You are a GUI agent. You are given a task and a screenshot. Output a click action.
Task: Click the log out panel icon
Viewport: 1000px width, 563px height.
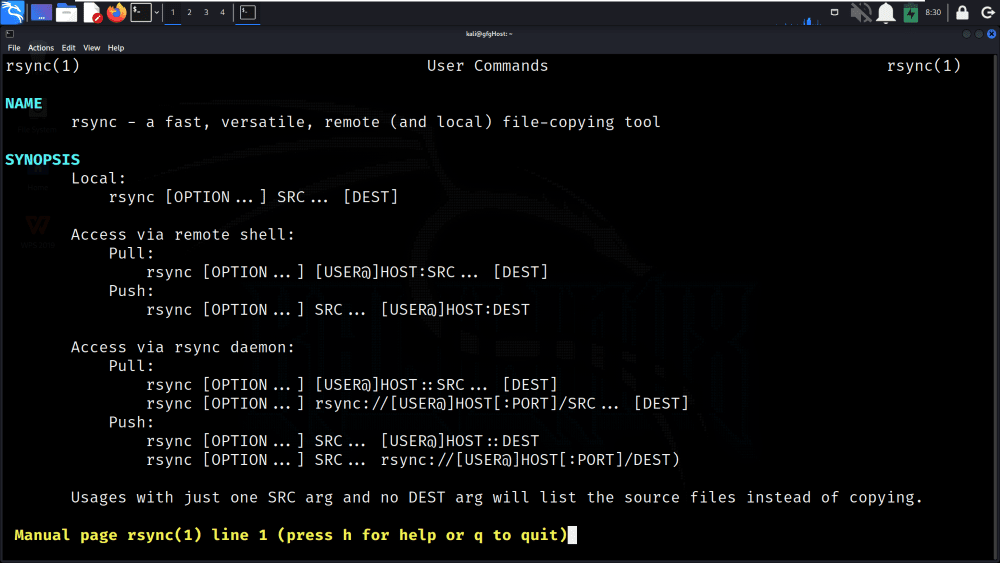point(987,12)
